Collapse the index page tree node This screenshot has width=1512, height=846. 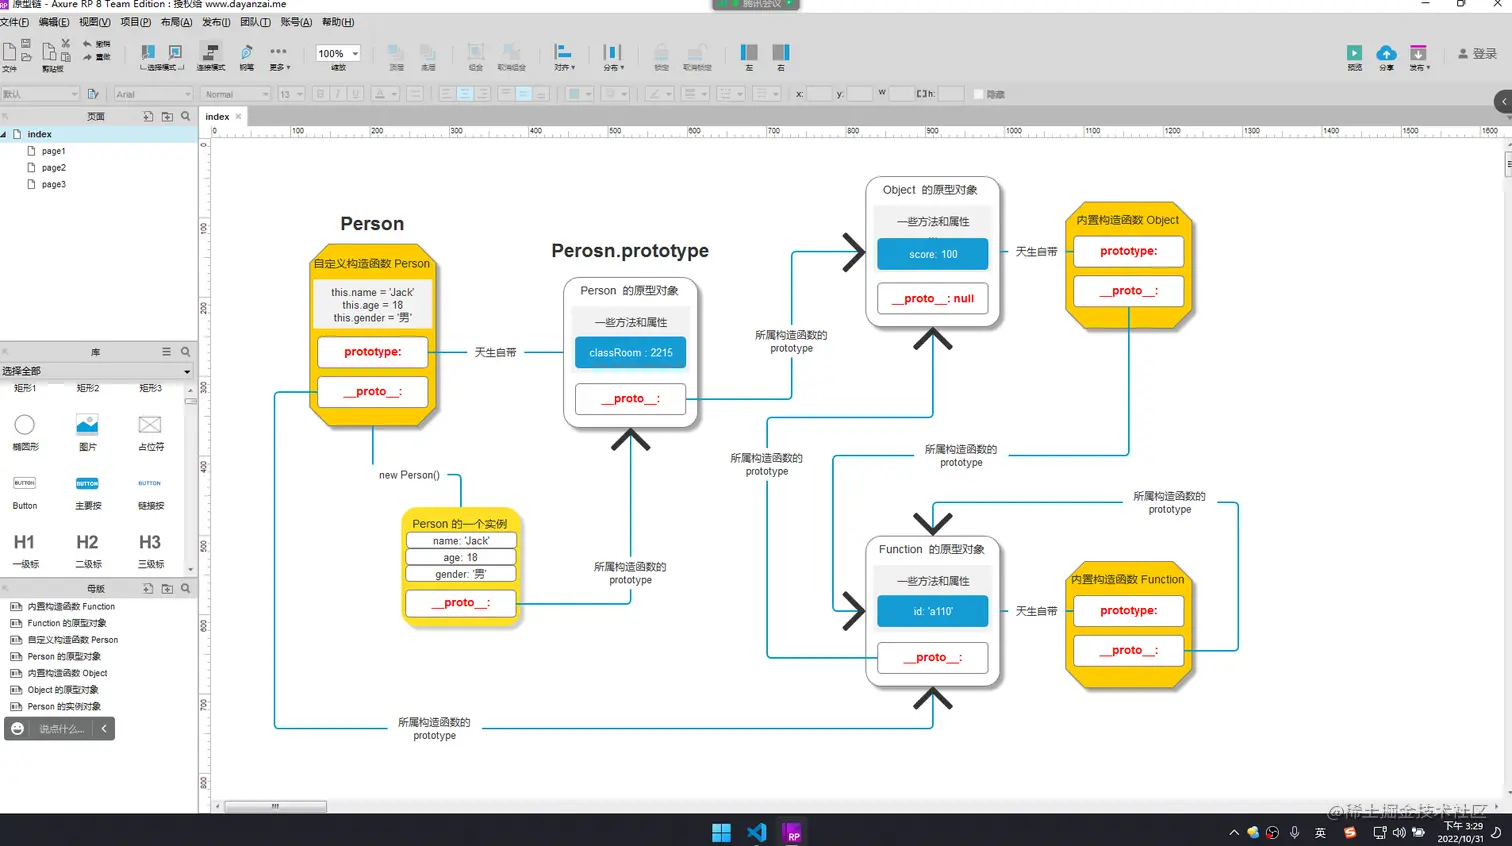point(4,134)
